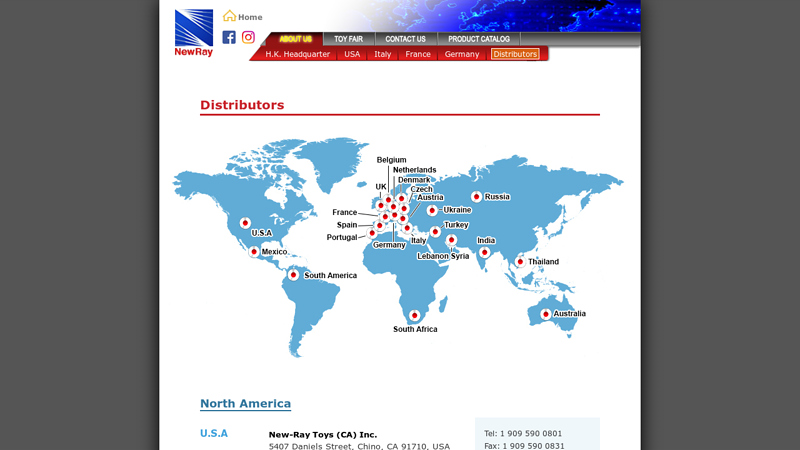Click the U.S.A map marker
This screenshot has width=800, height=450.
[x=245, y=223]
